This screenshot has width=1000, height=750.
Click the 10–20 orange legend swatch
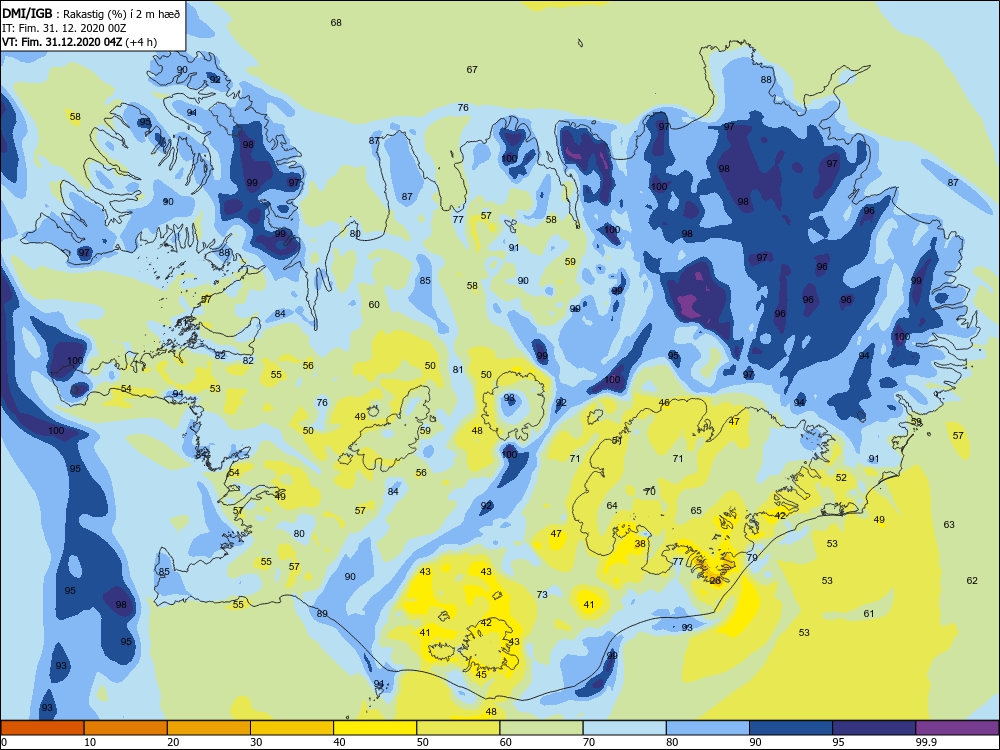click(126, 728)
